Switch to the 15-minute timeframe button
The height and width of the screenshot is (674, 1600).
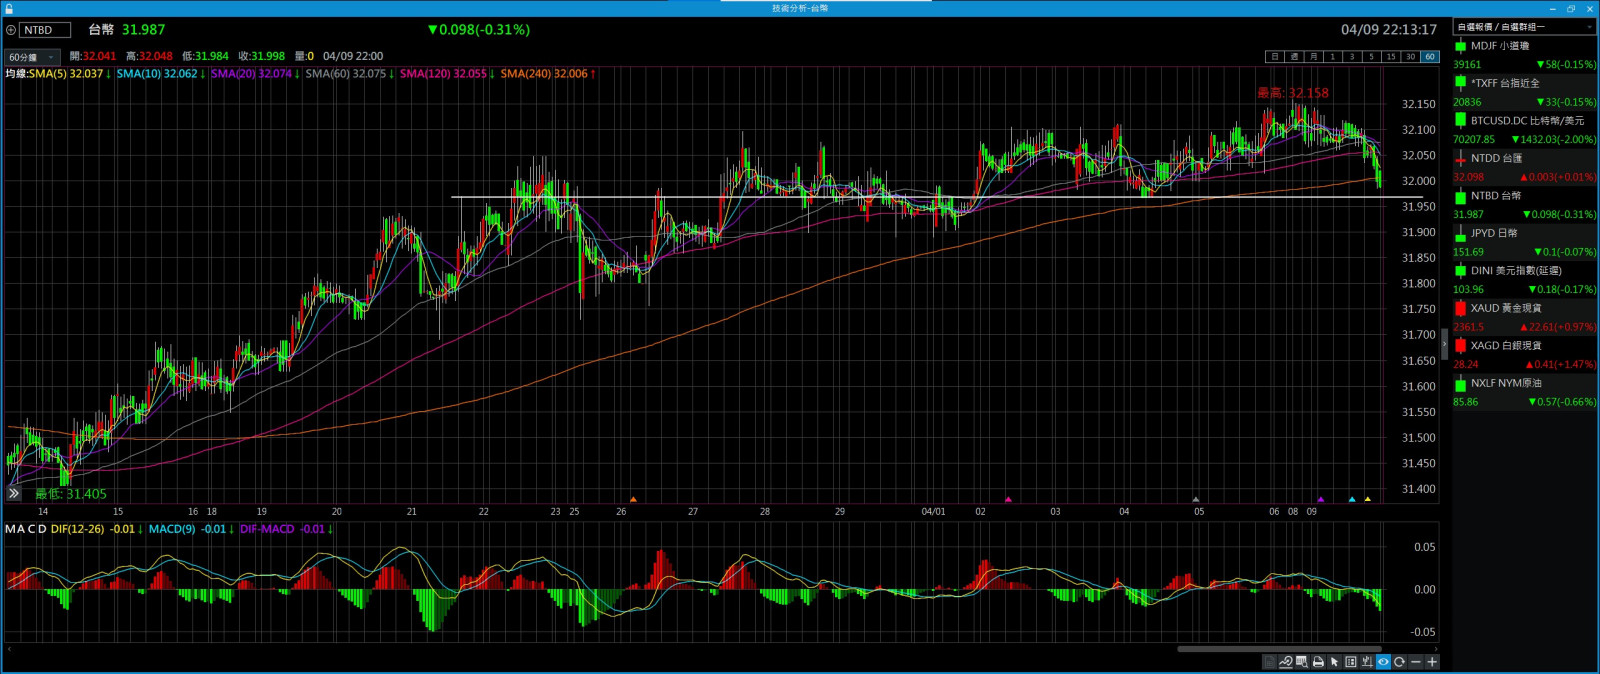tap(1391, 57)
